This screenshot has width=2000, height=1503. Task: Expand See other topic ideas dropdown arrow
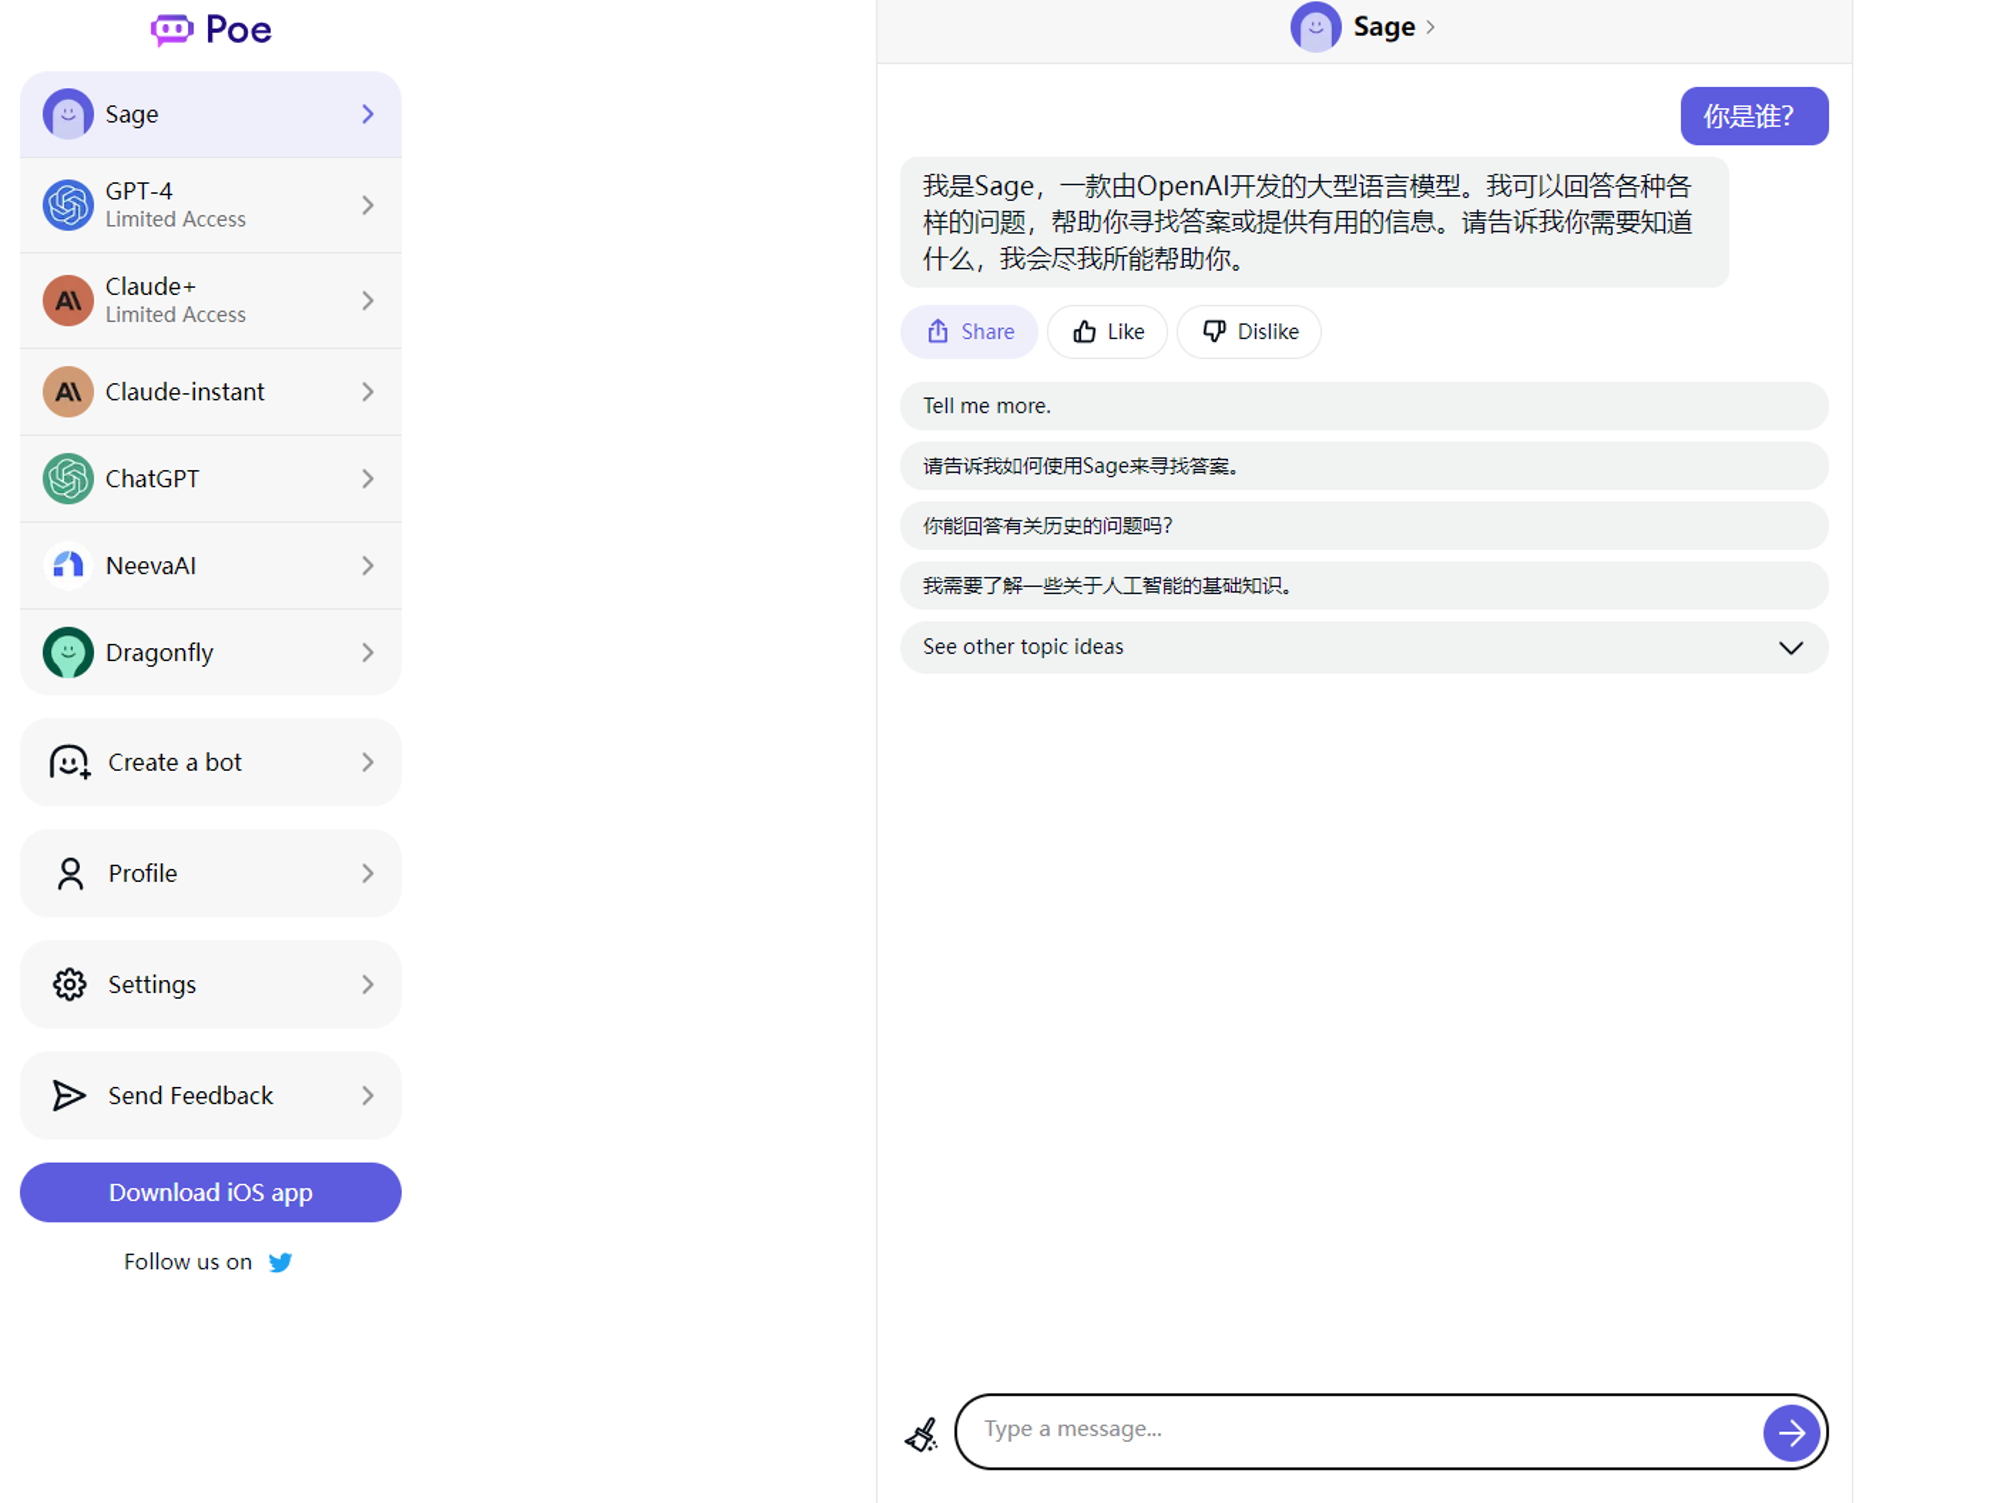click(x=1790, y=648)
